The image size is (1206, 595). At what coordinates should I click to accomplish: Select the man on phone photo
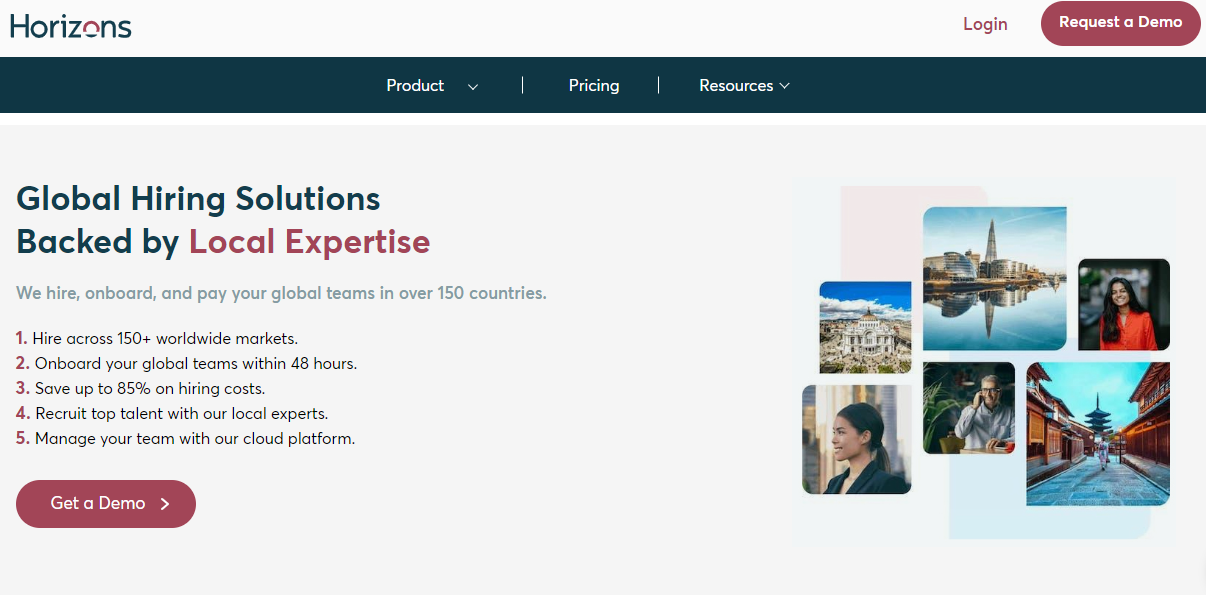click(969, 408)
